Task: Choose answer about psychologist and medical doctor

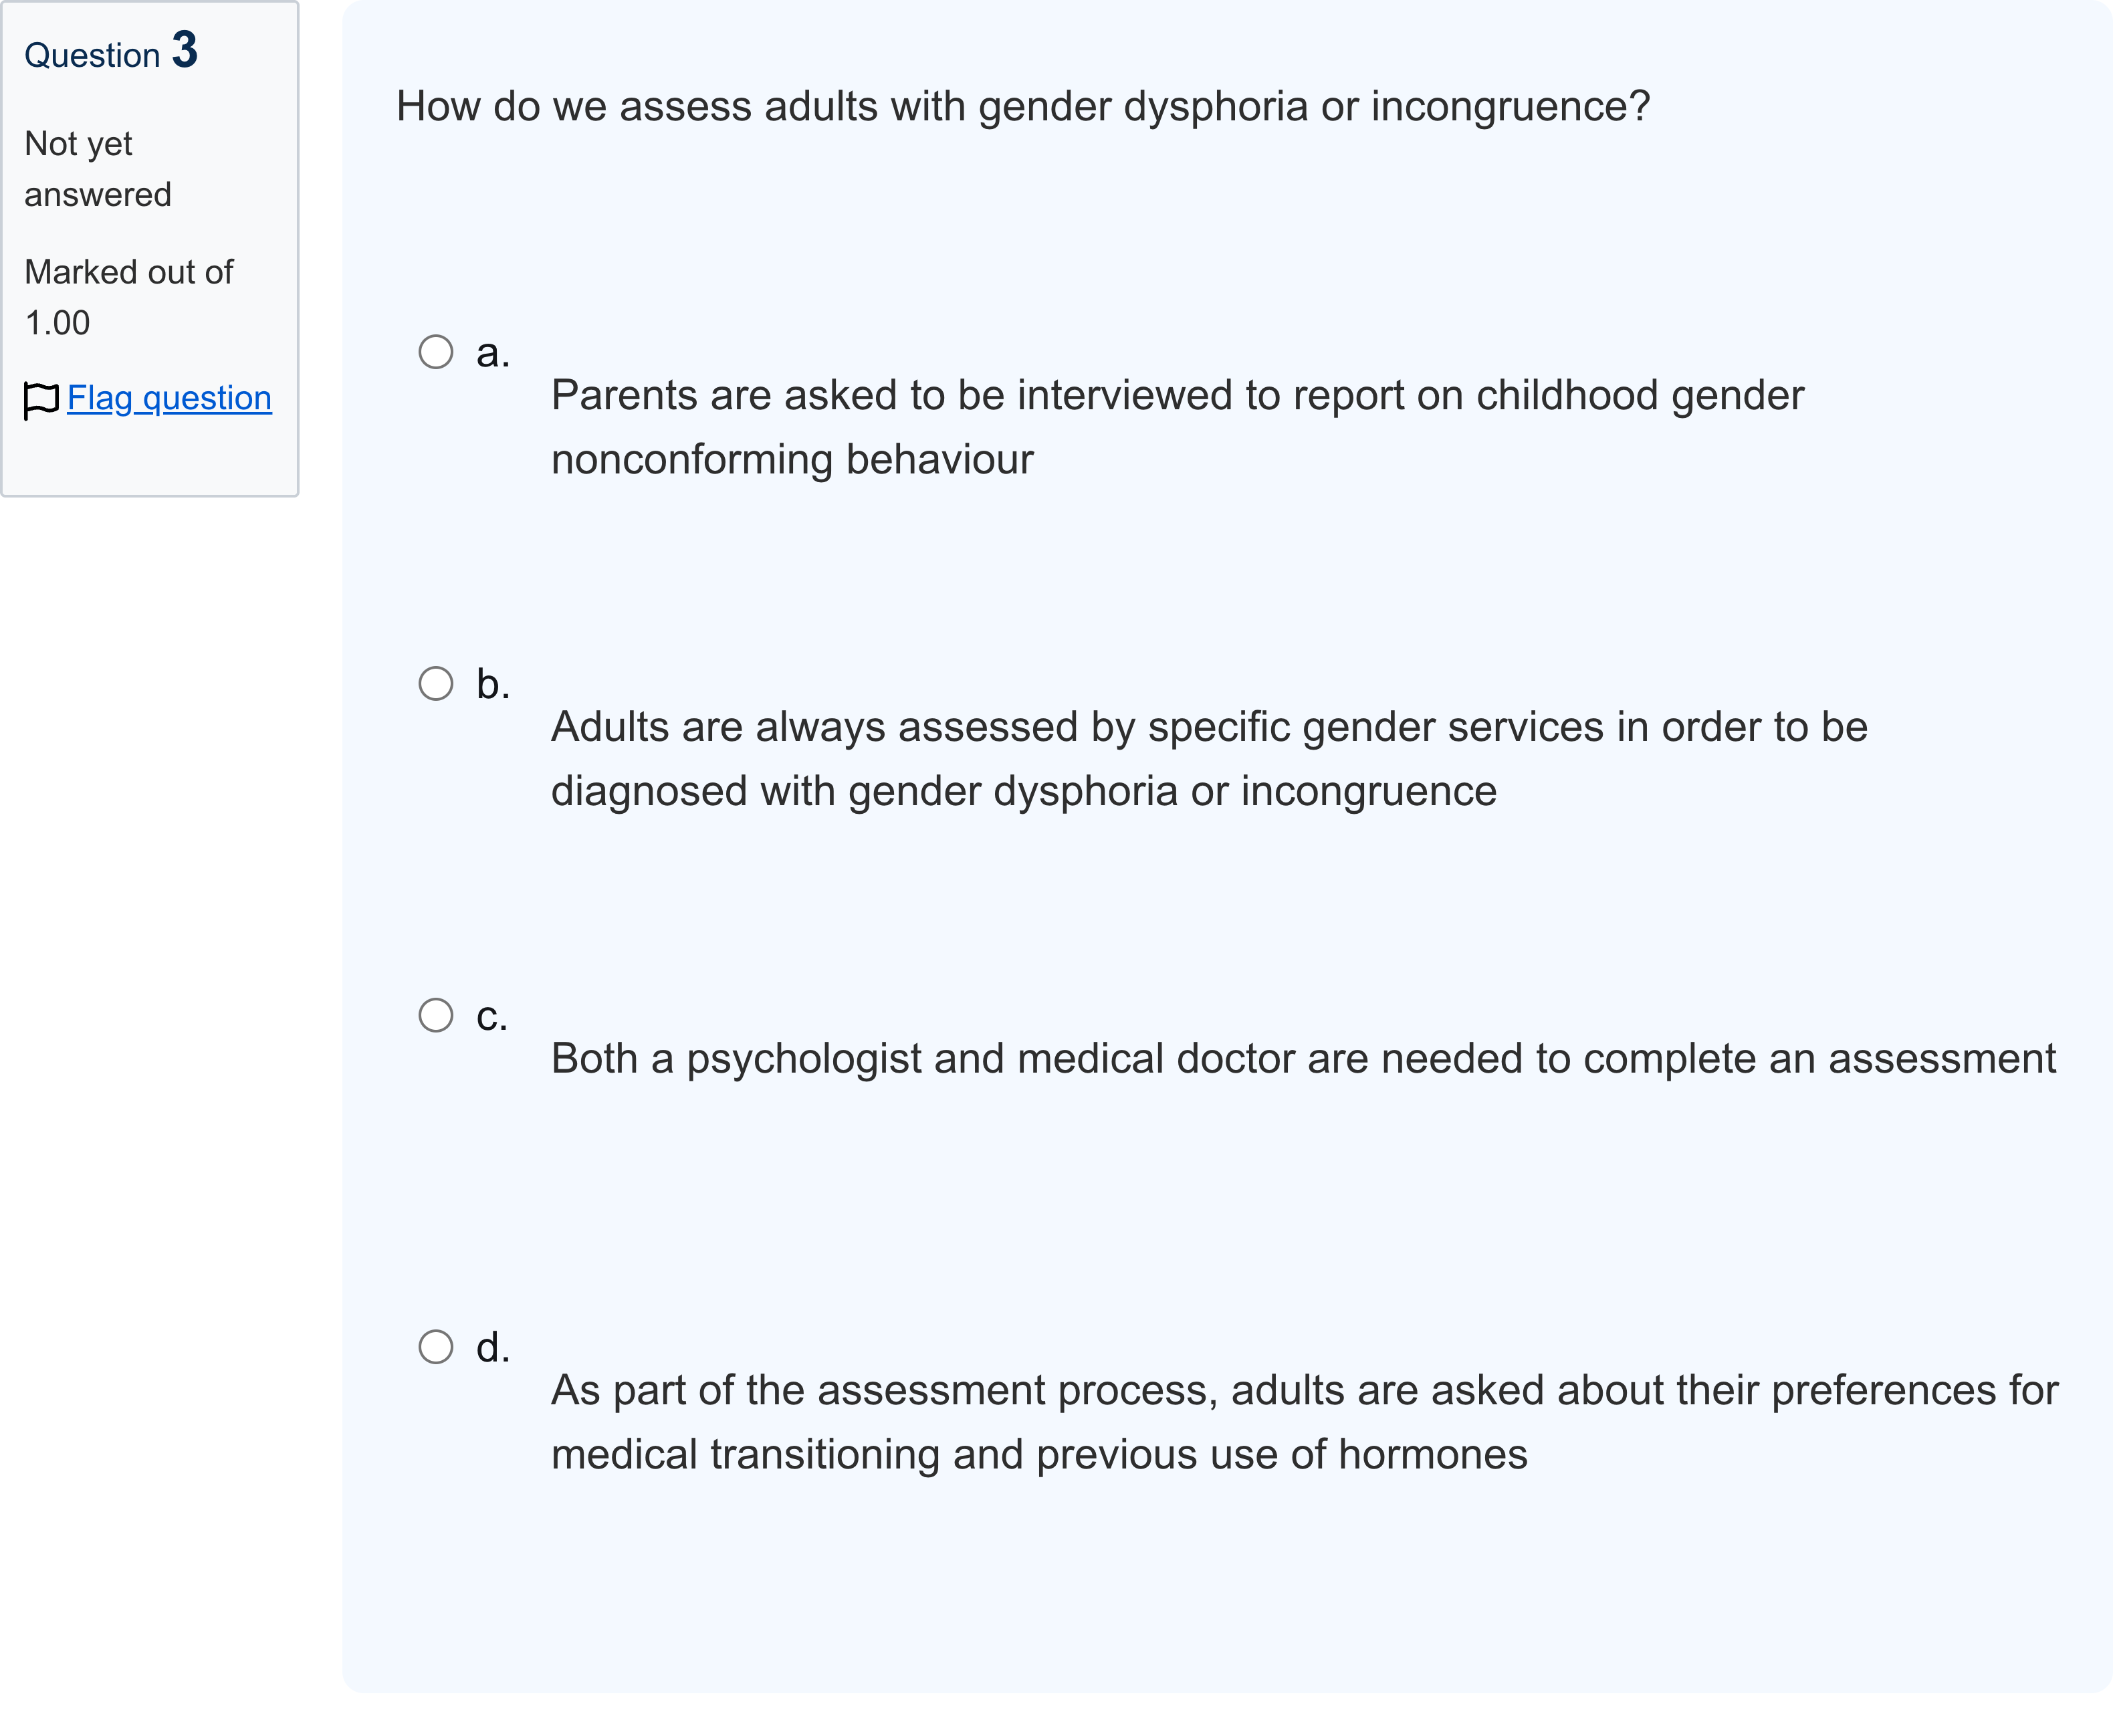Action: click(x=1303, y=1059)
